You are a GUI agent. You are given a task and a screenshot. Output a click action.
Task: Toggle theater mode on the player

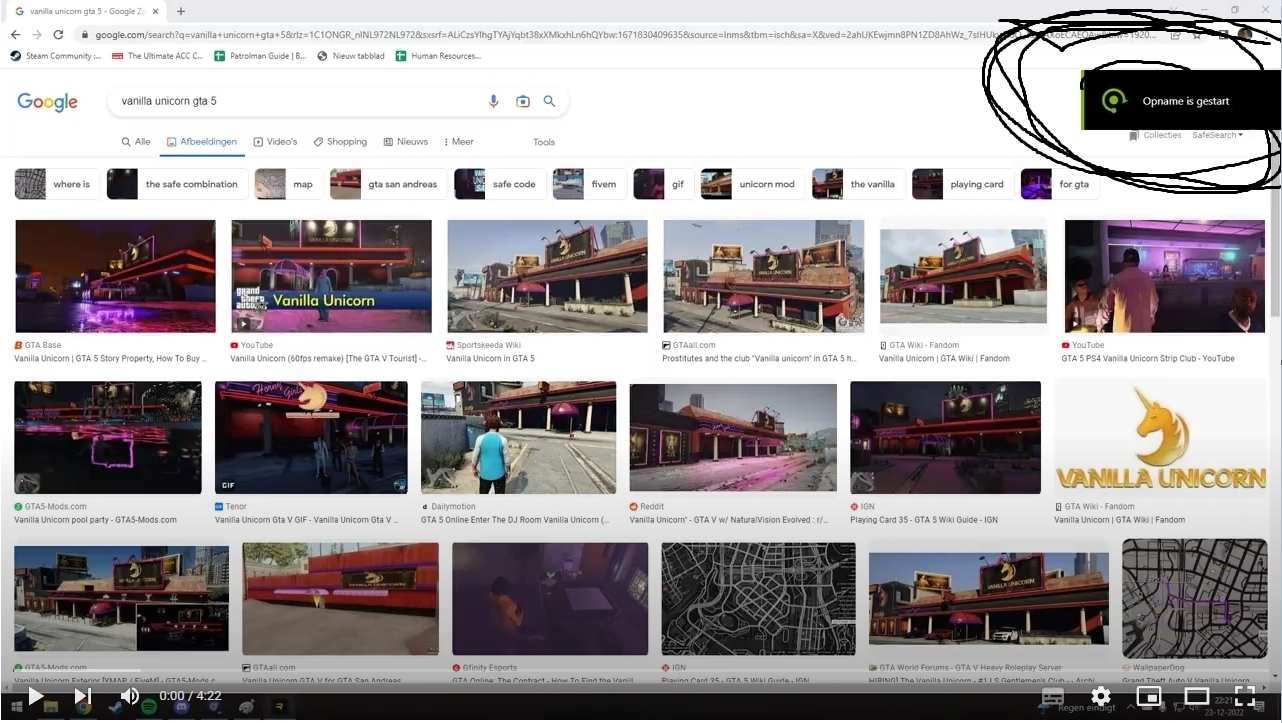pos(1197,696)
